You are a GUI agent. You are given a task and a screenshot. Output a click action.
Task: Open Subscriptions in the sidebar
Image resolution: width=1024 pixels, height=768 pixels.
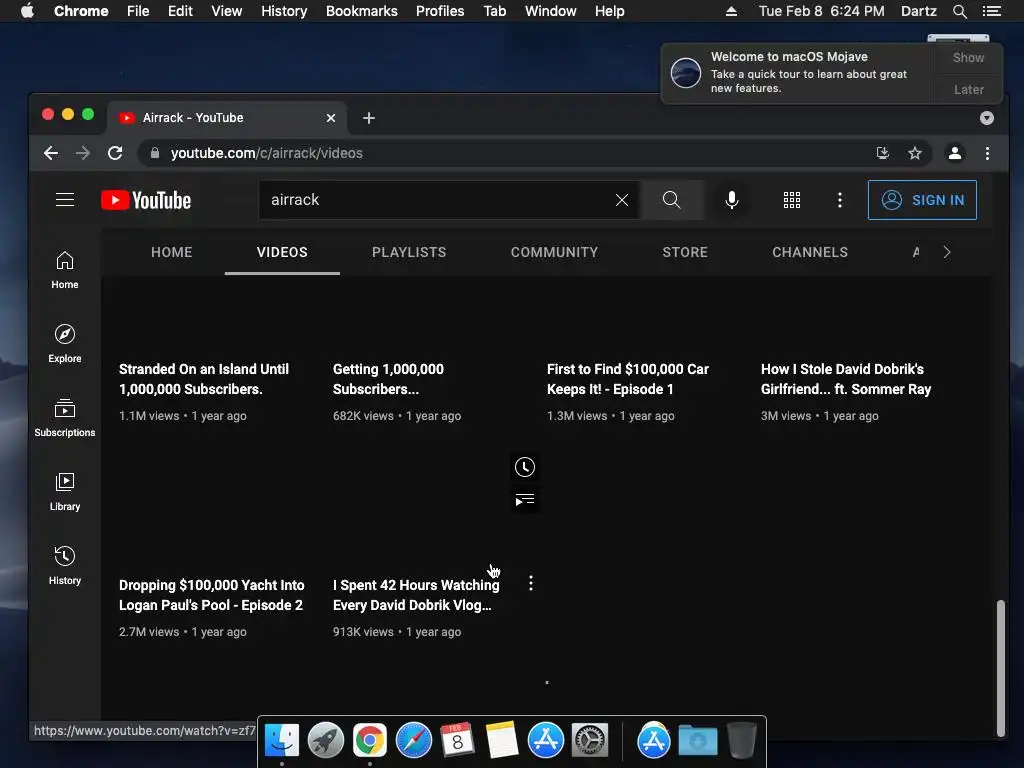(x=65, y=418)
